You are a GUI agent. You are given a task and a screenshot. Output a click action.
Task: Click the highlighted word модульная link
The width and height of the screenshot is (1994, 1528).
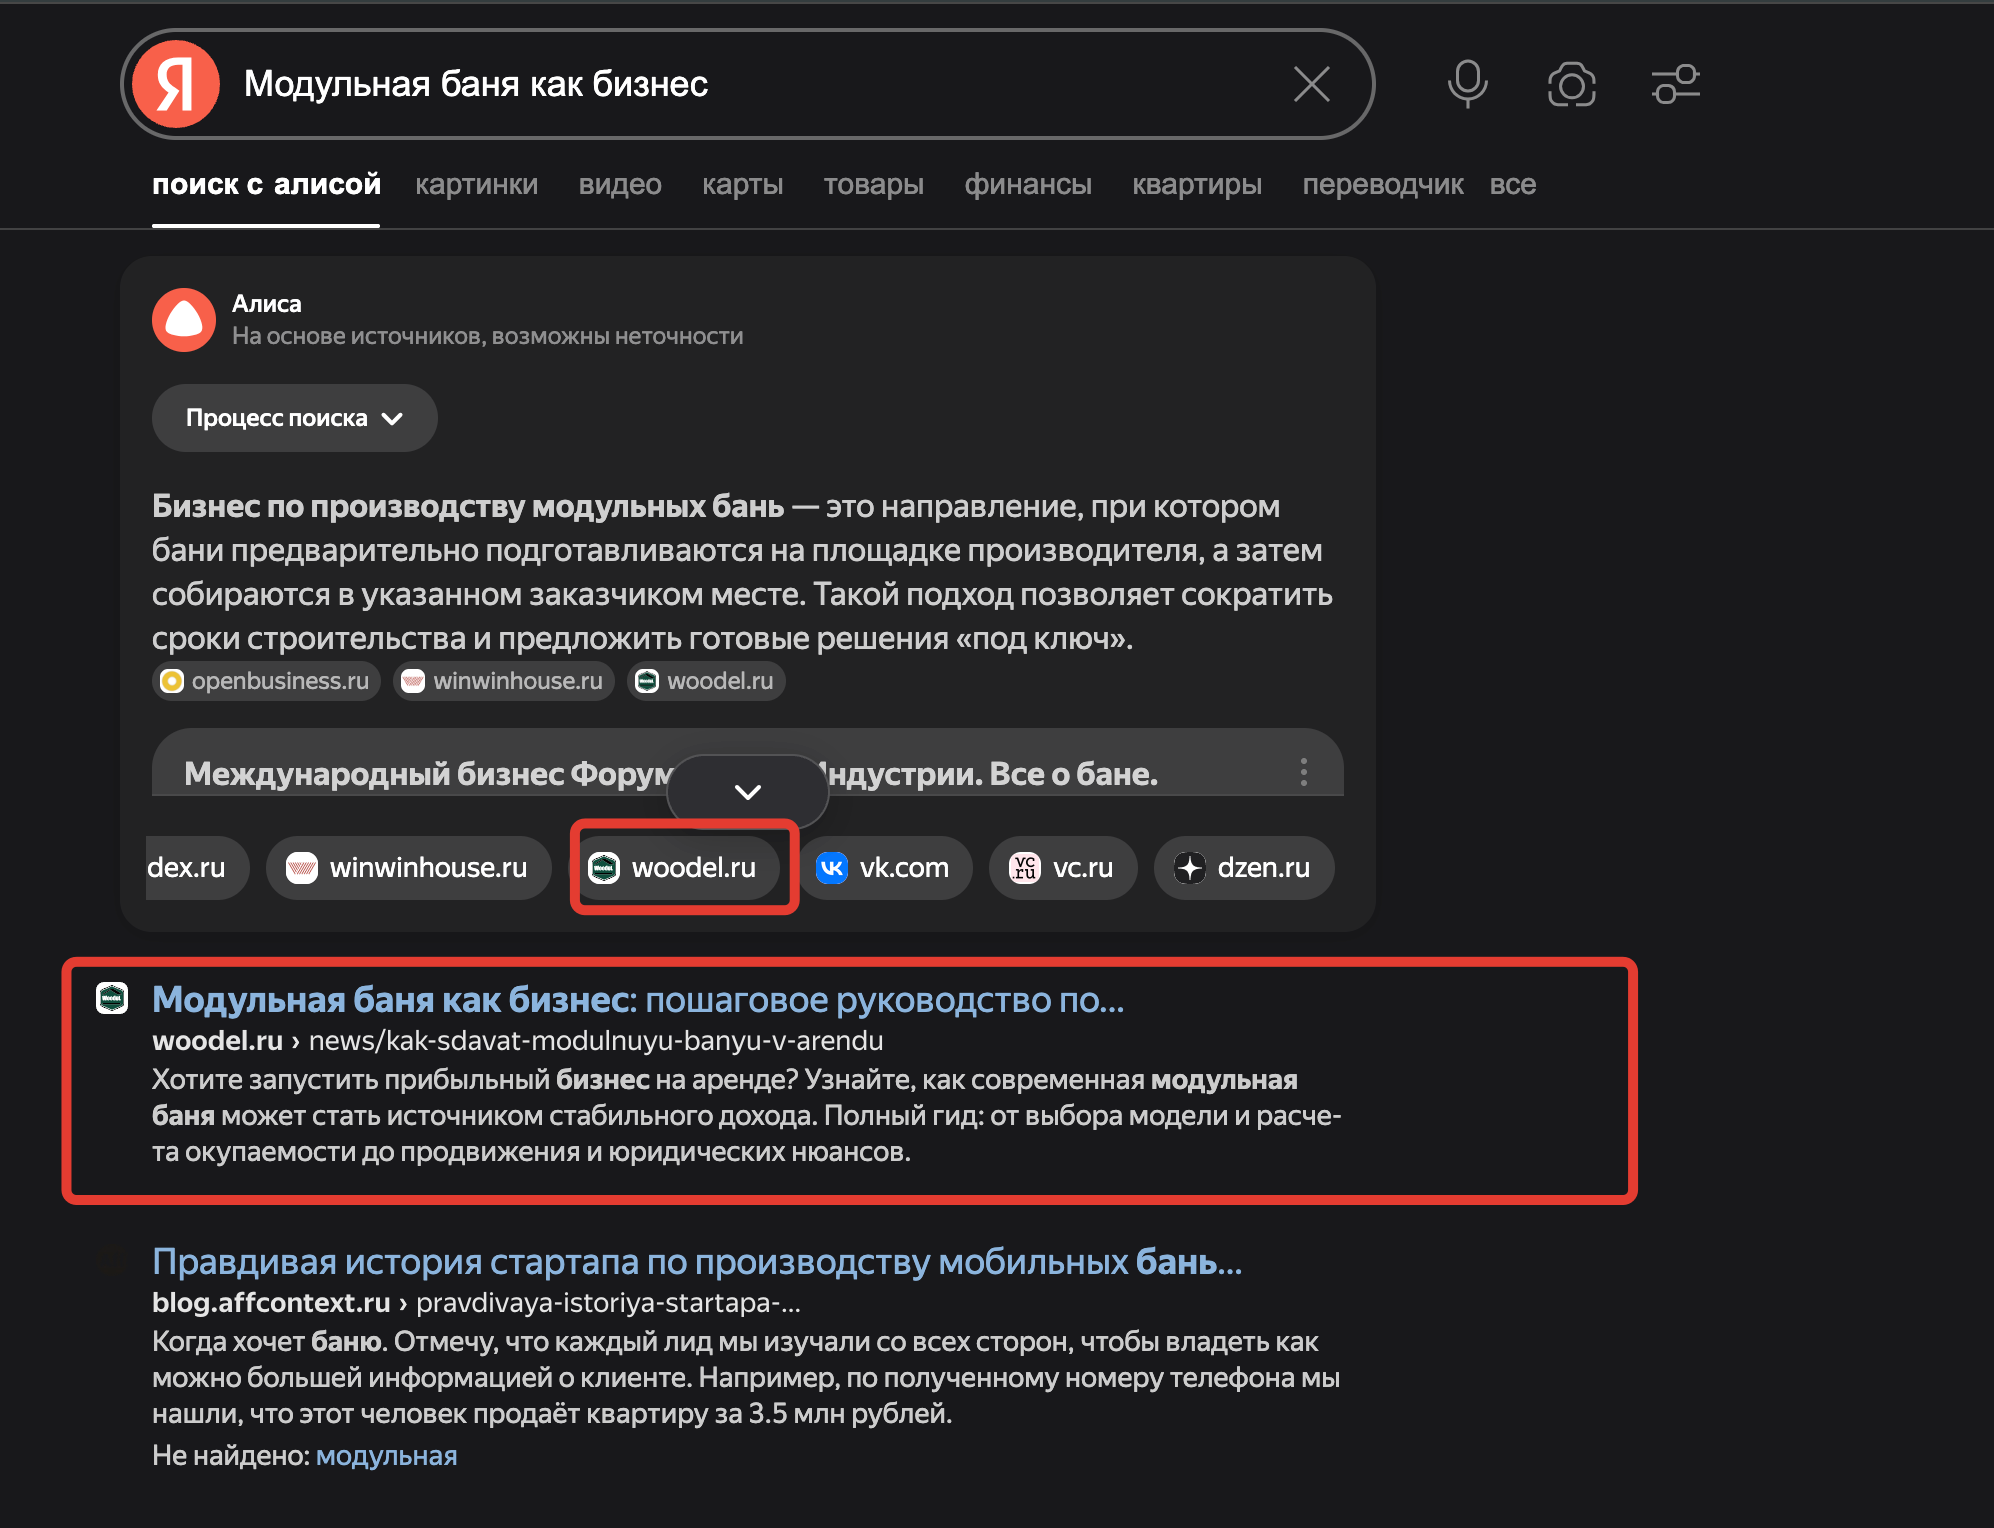(x=386, y=1456)
